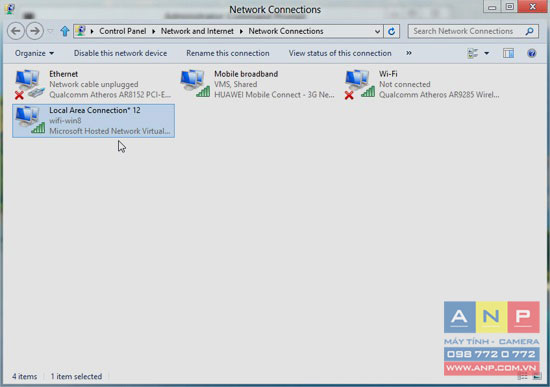Click the search magnifier icon
Screen dimensions: 550x387
[530, 31]
